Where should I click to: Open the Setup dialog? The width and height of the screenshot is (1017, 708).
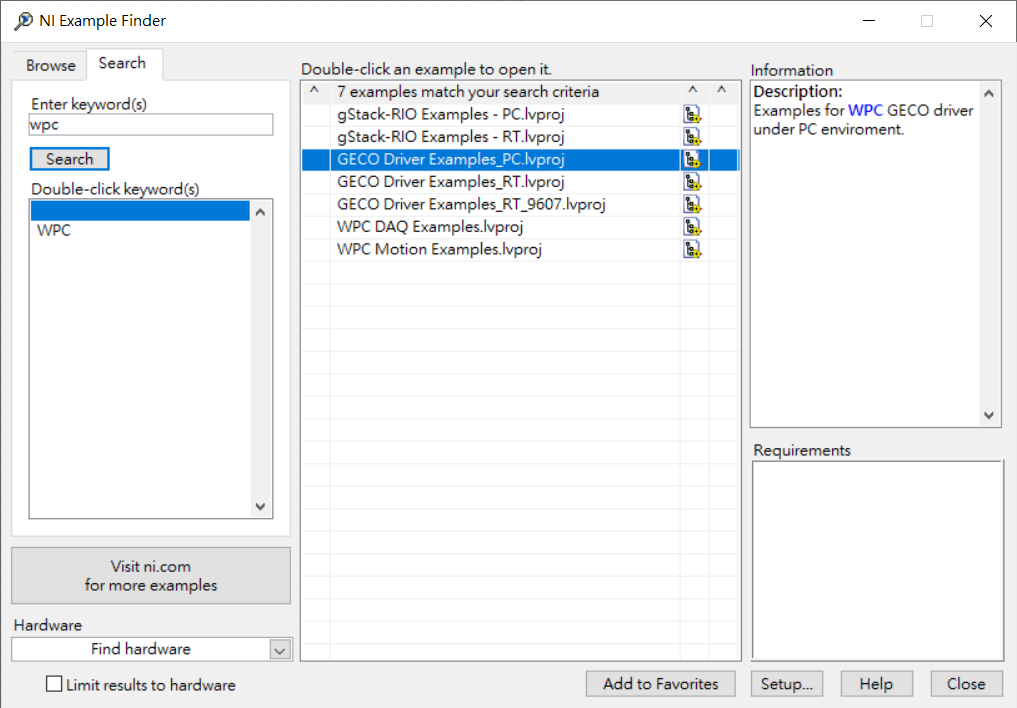click(786, 684)
